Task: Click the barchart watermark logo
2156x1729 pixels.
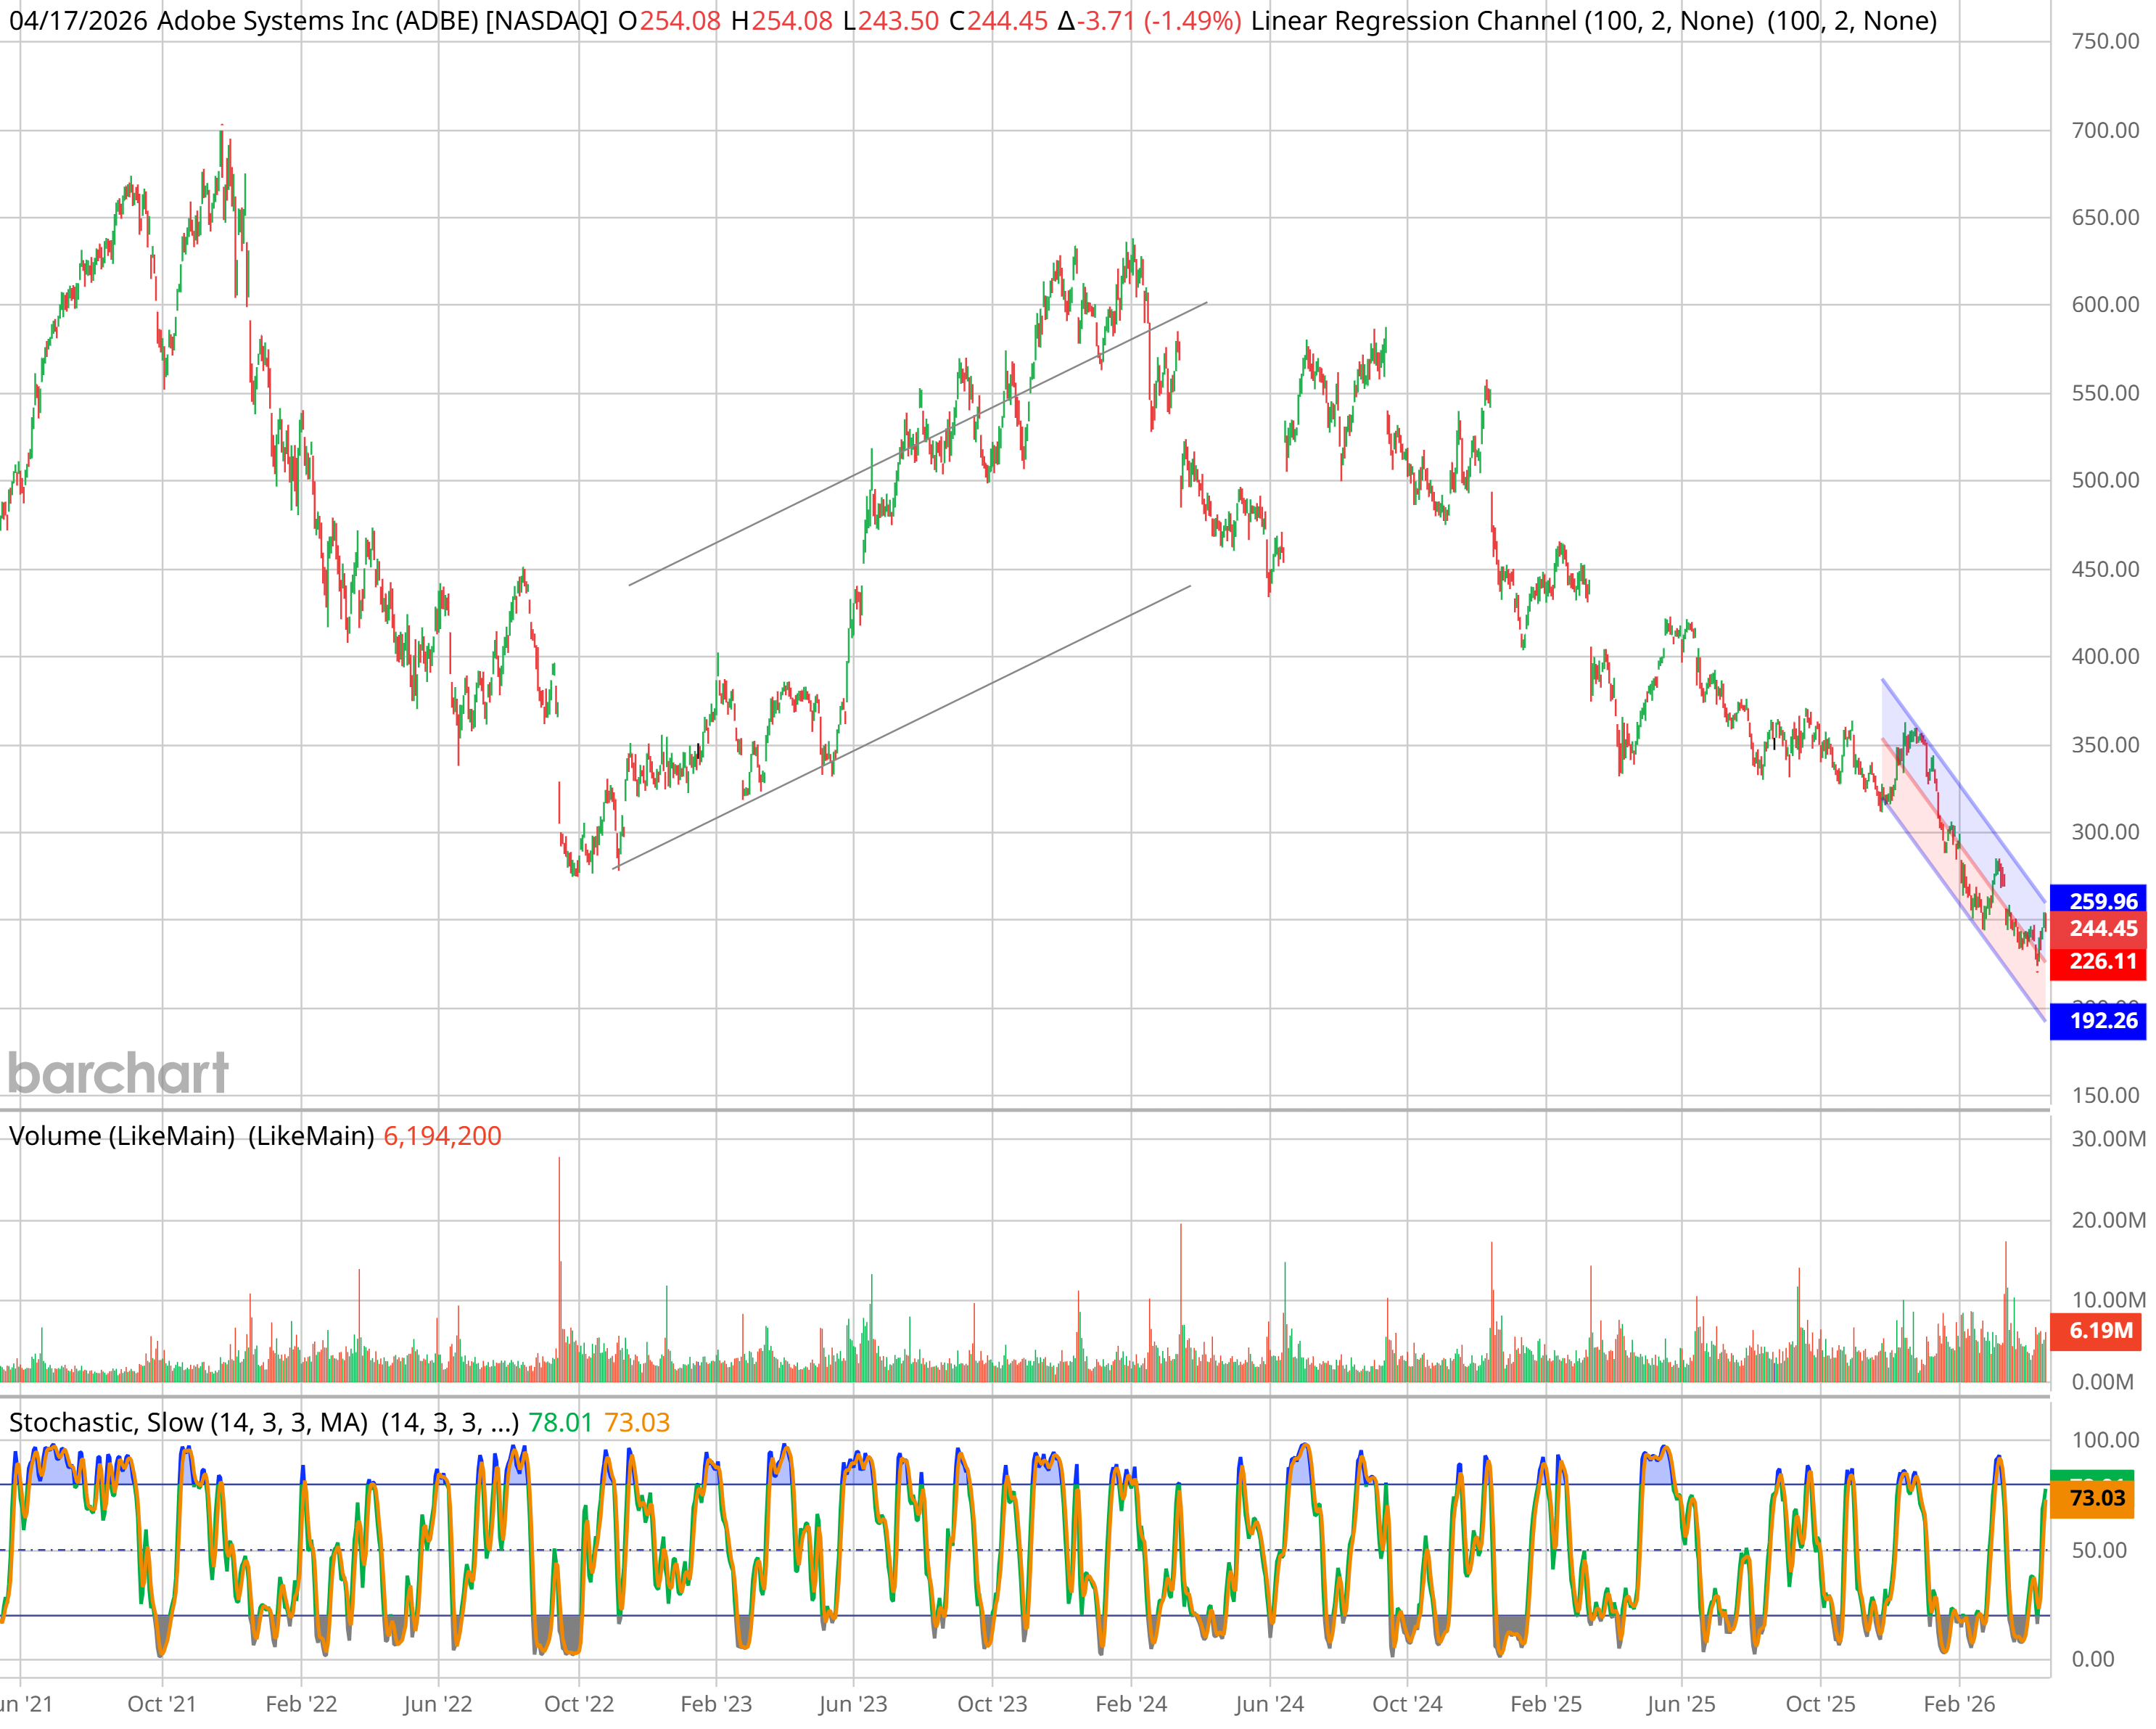Action: (118, 1074)
